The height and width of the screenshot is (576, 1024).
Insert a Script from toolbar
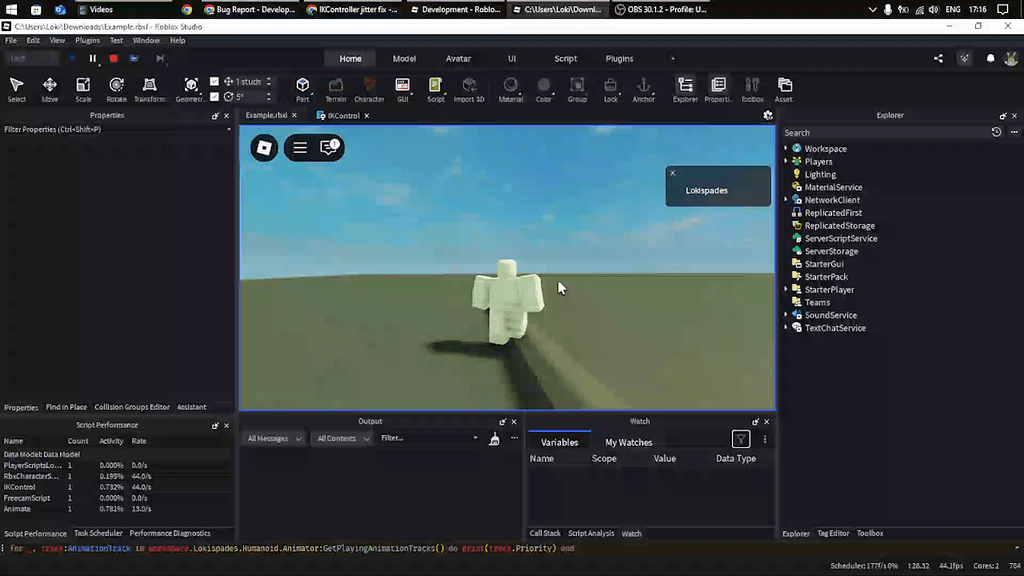436,89
